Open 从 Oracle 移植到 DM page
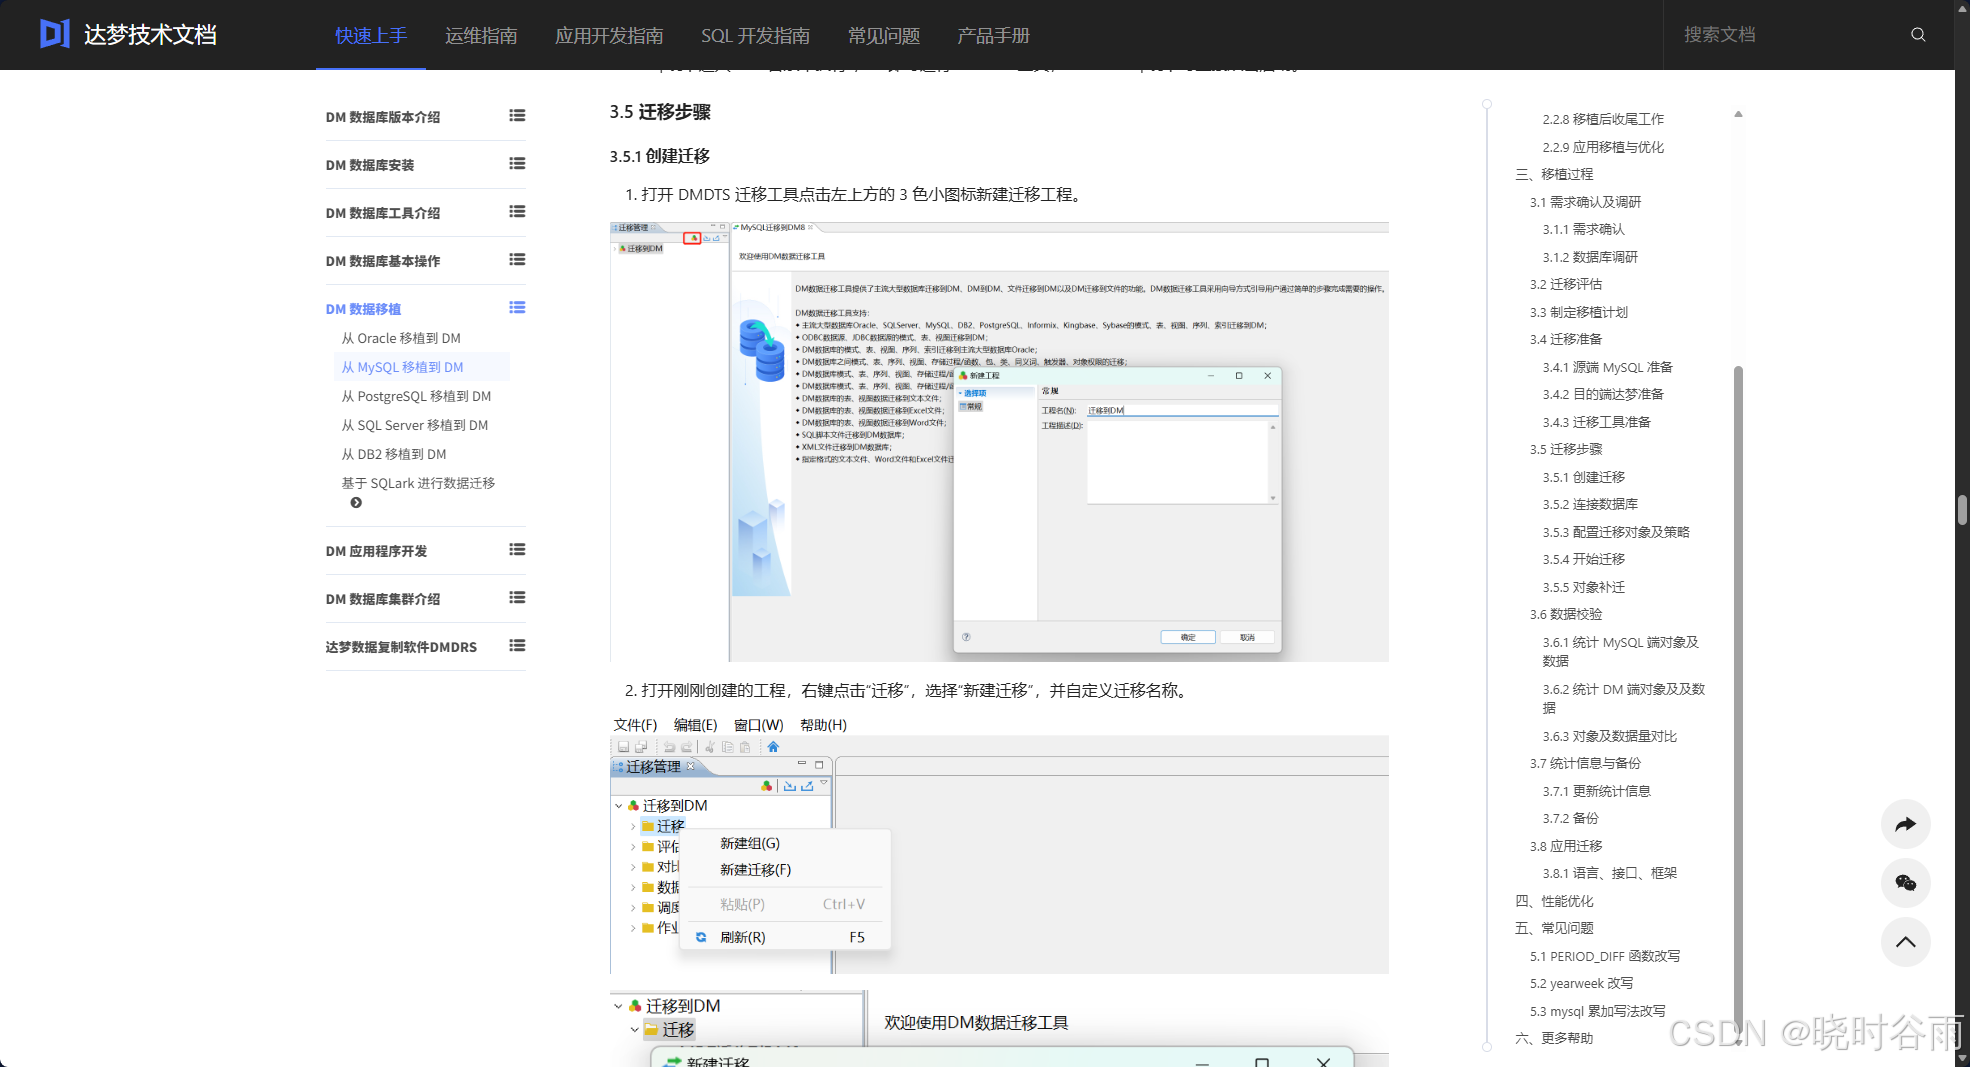The height and width of the screenshot is (1067, 1970). click(x=401, y=339)
